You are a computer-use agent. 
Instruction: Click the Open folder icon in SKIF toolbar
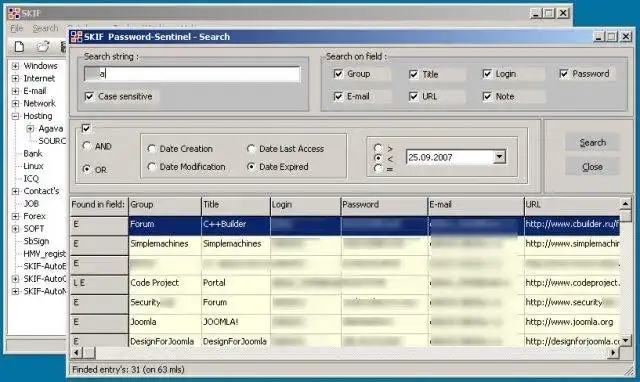[x=43, y=47]
